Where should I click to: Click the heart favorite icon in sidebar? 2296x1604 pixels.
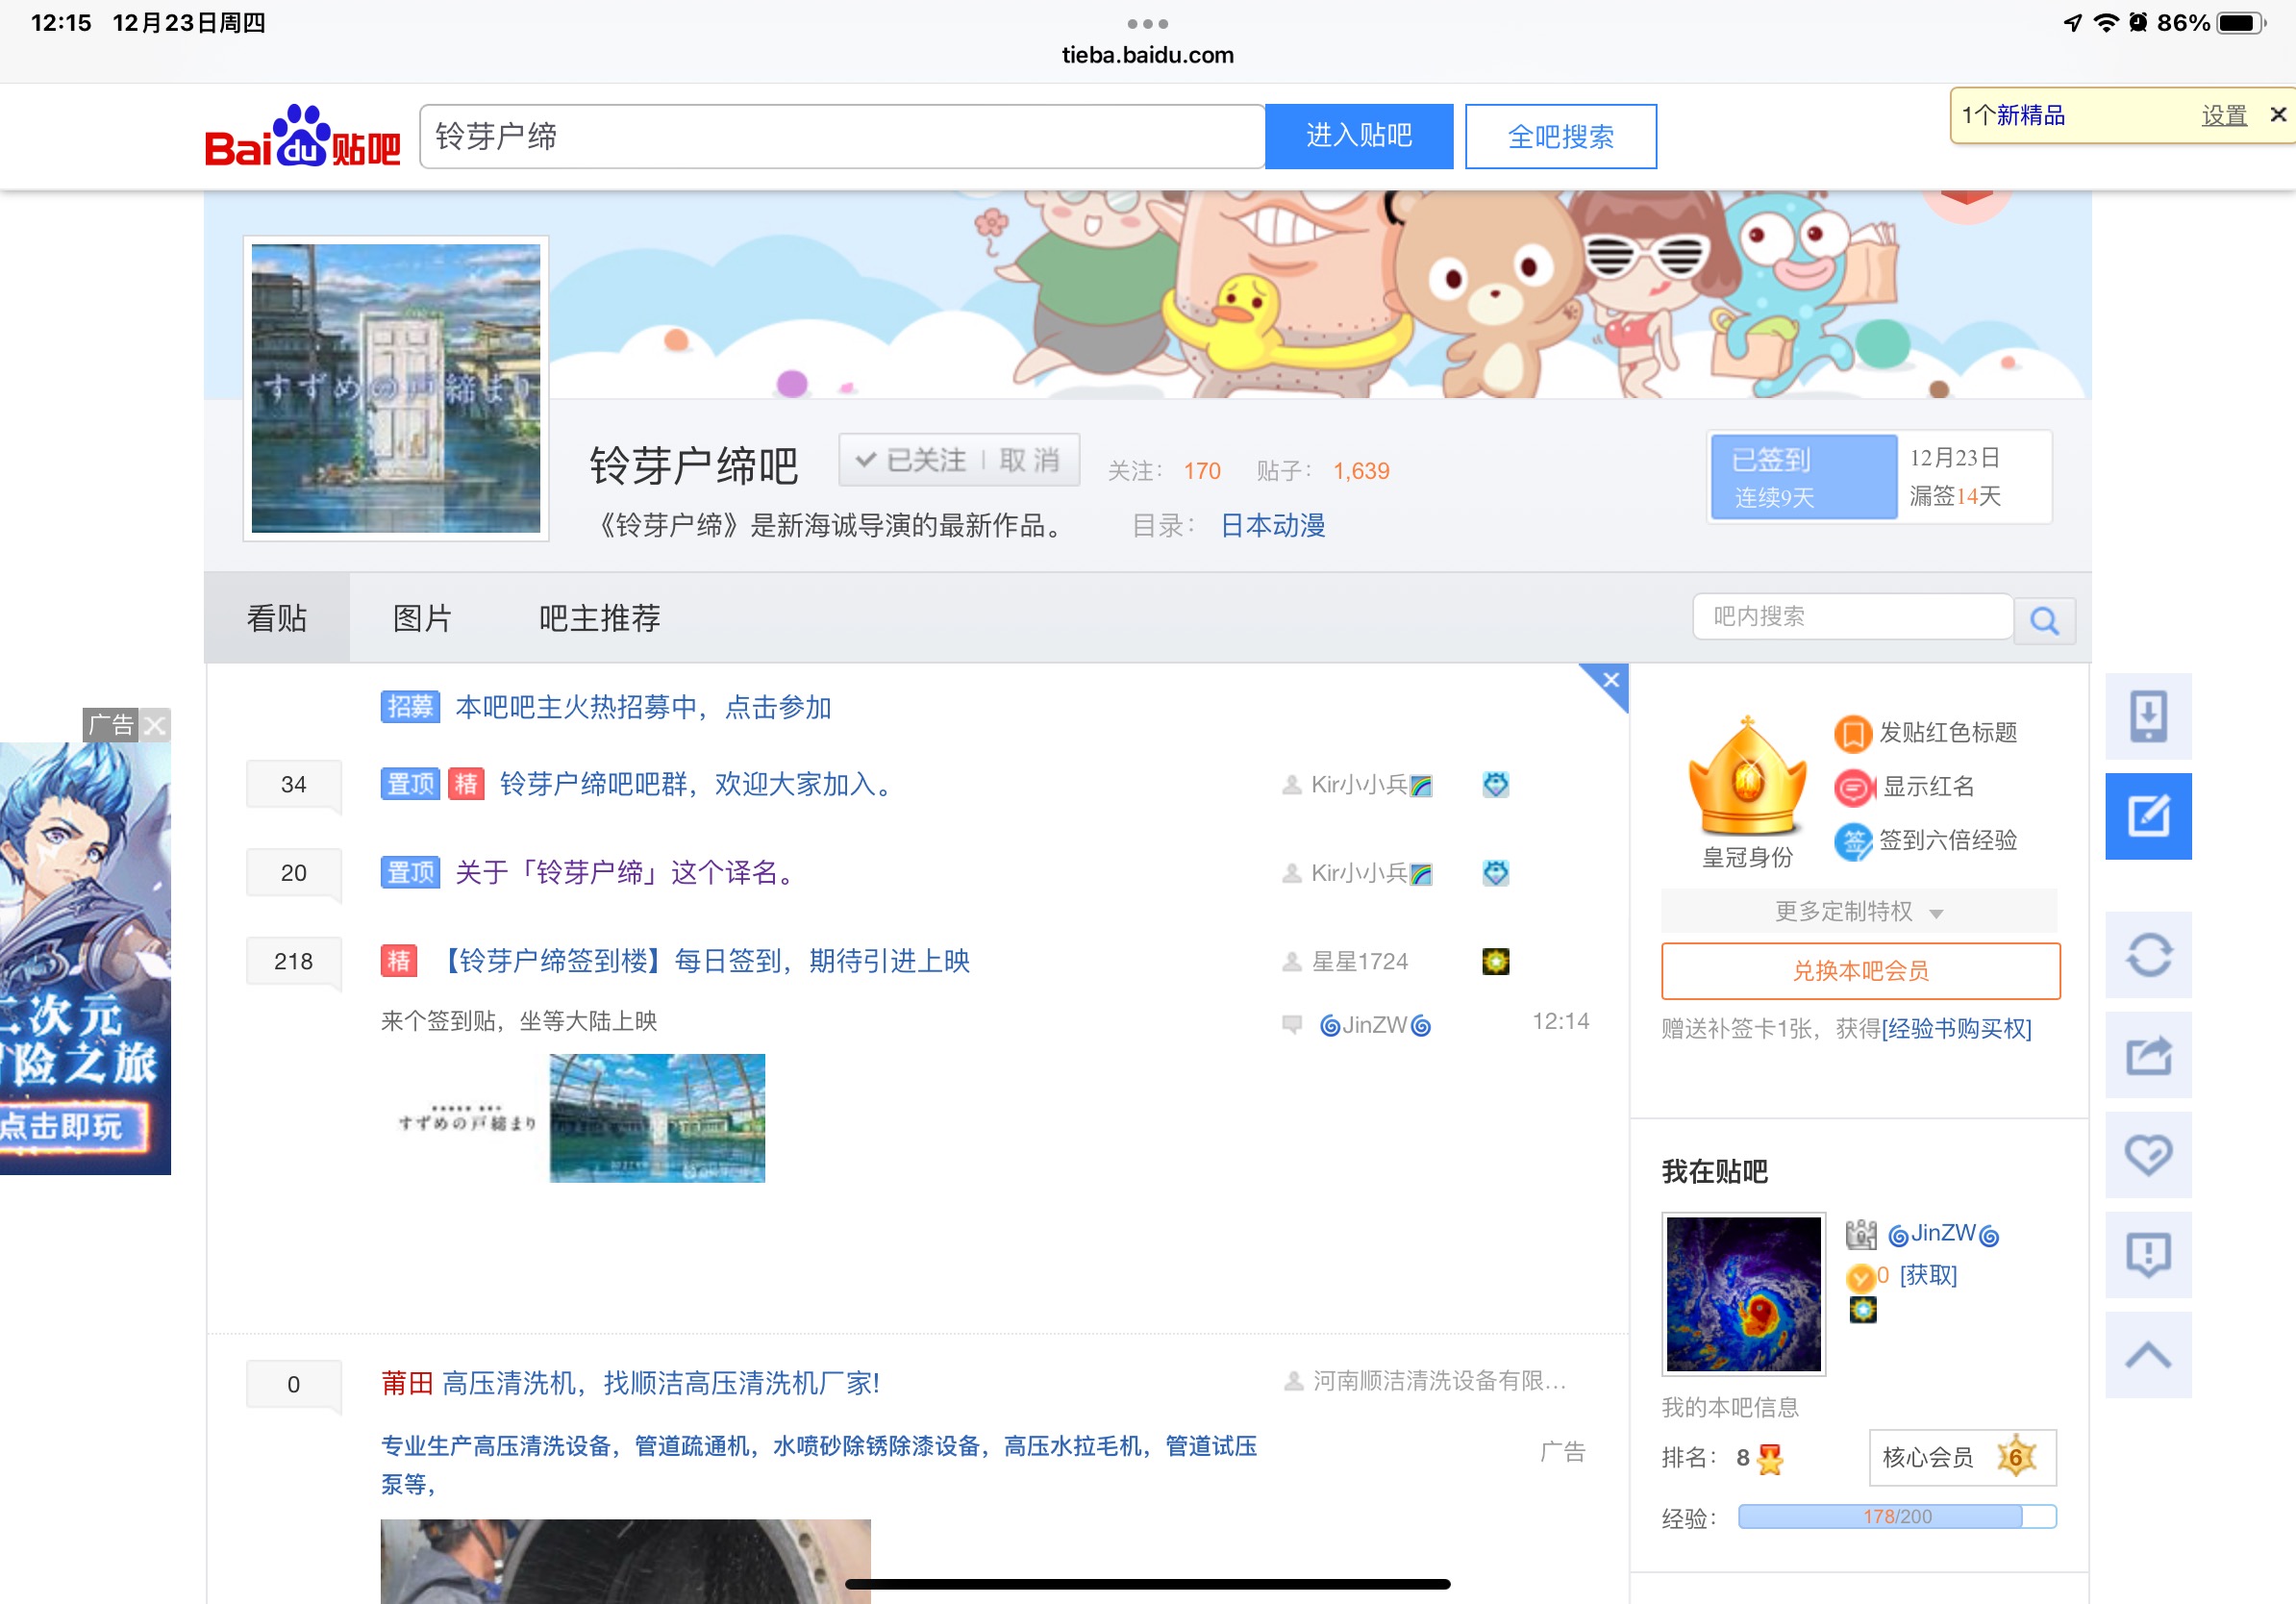pos(2148,1154)
